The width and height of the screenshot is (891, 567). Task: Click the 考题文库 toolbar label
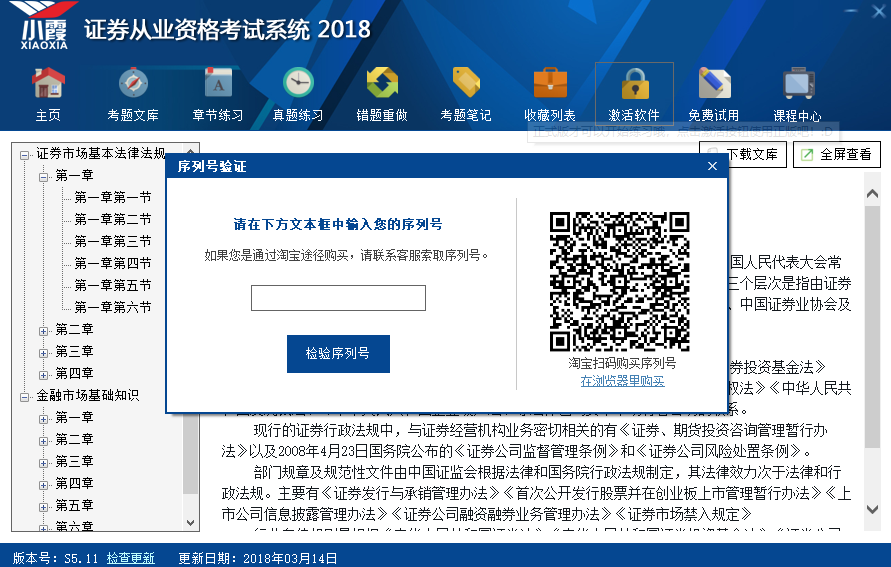pyautogui.click(x=133, y=115)
